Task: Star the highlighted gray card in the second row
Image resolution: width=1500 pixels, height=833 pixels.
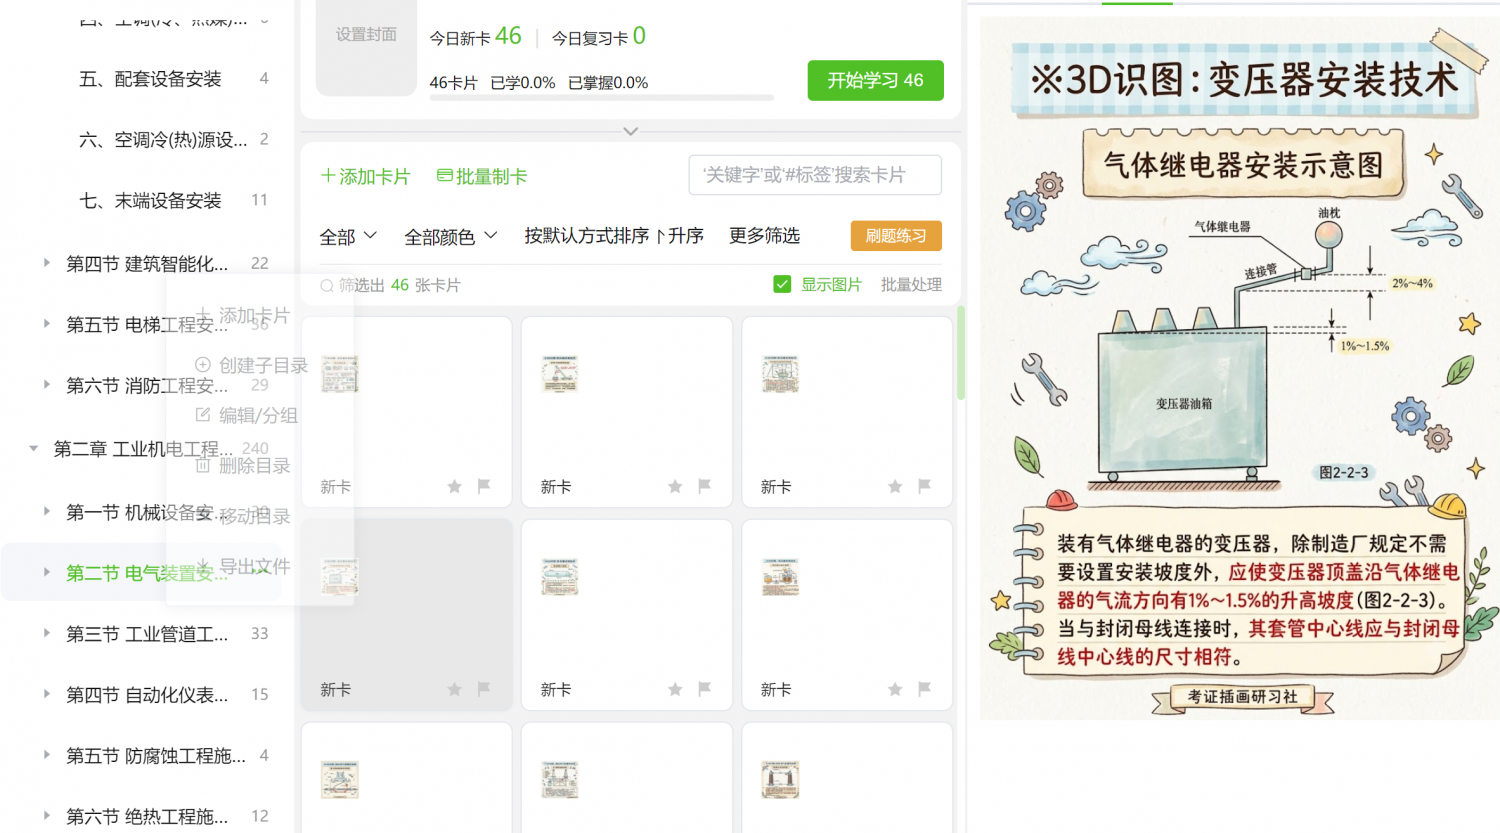Action: (455, 689)
